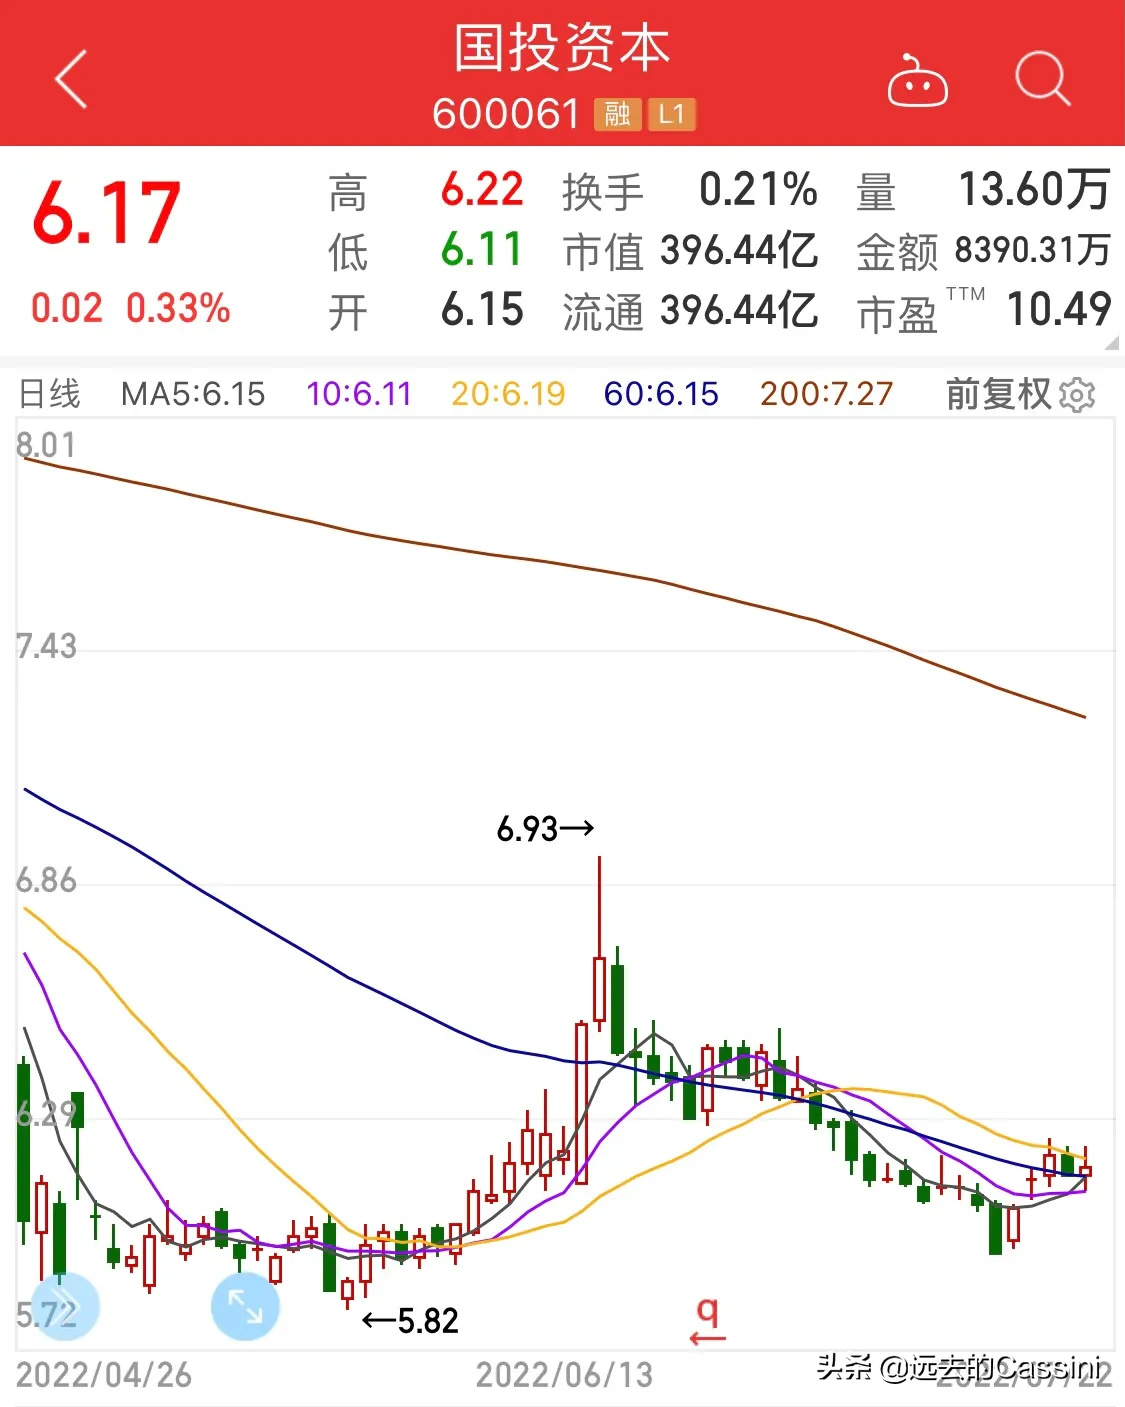Tap the fullscreen expand arrows circle
1125x1407 pixels.
pyautogui.click(x=245, y=1305)
